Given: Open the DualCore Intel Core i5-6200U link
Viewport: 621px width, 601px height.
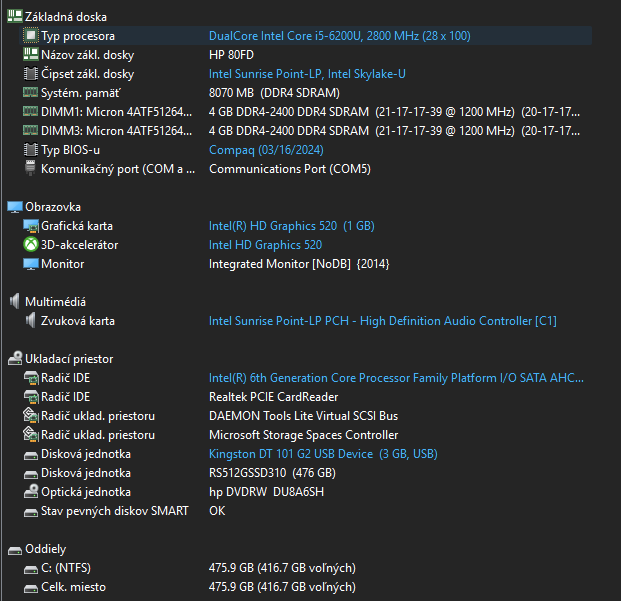Looking at the screenshot, I should tap(339, 36).
